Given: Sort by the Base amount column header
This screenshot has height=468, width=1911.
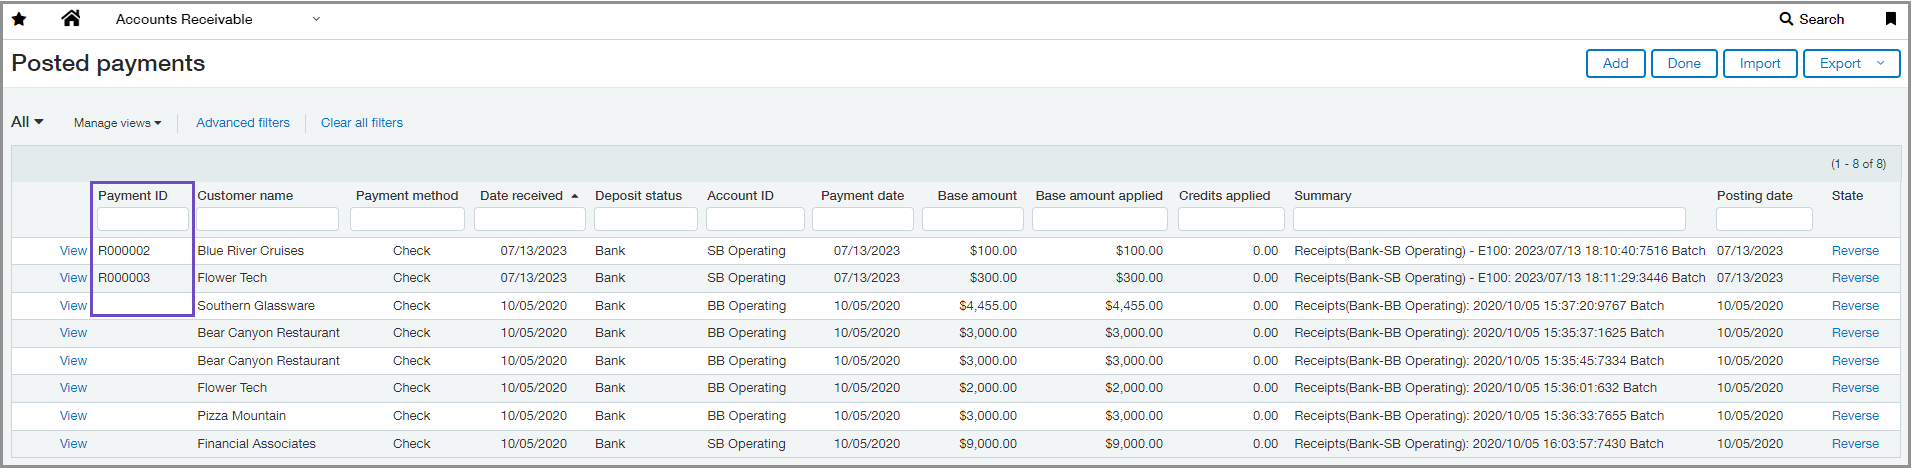Looking at the screenshot, I should 976,196.
